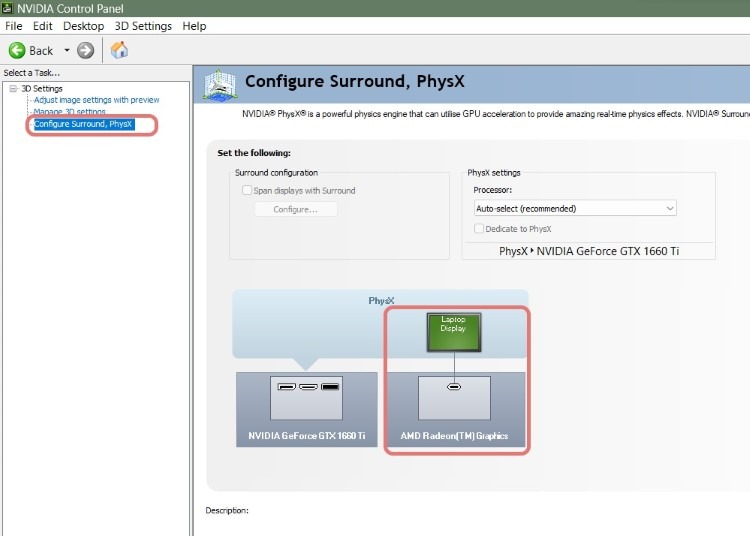Viewport: 750px width, 536px height.
Task: Open the Help menu
Action: pos(194,26)
